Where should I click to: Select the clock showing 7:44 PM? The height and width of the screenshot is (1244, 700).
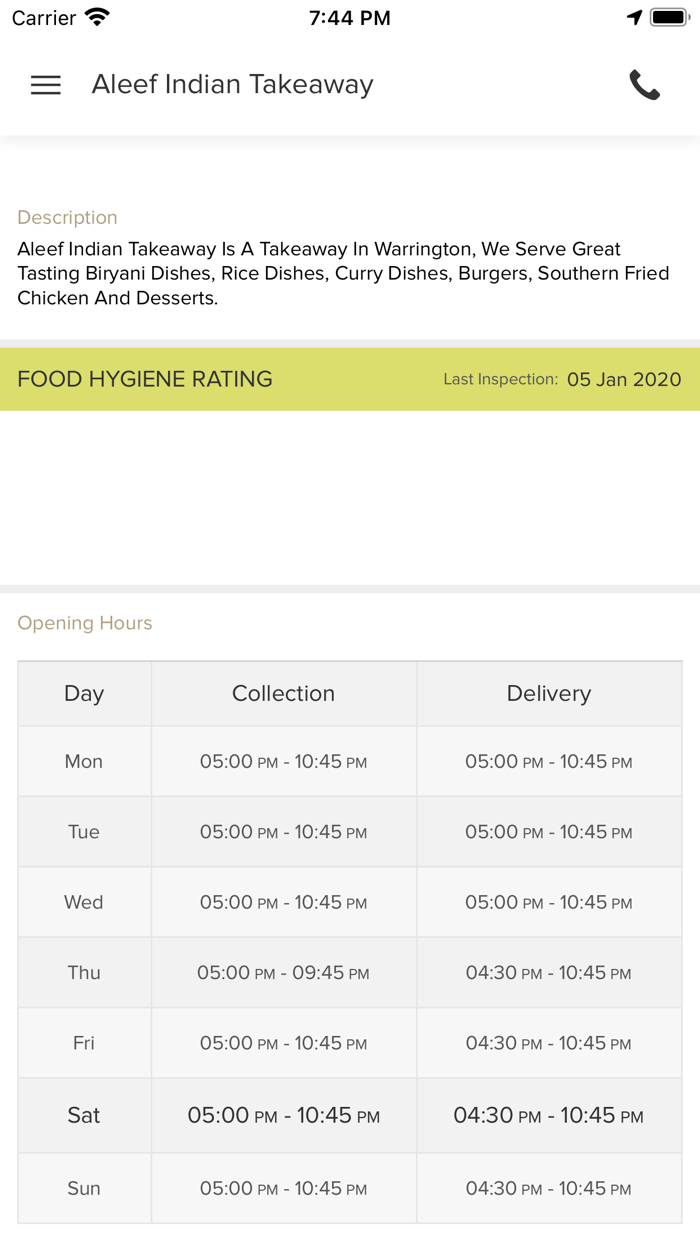pos(349,16)
